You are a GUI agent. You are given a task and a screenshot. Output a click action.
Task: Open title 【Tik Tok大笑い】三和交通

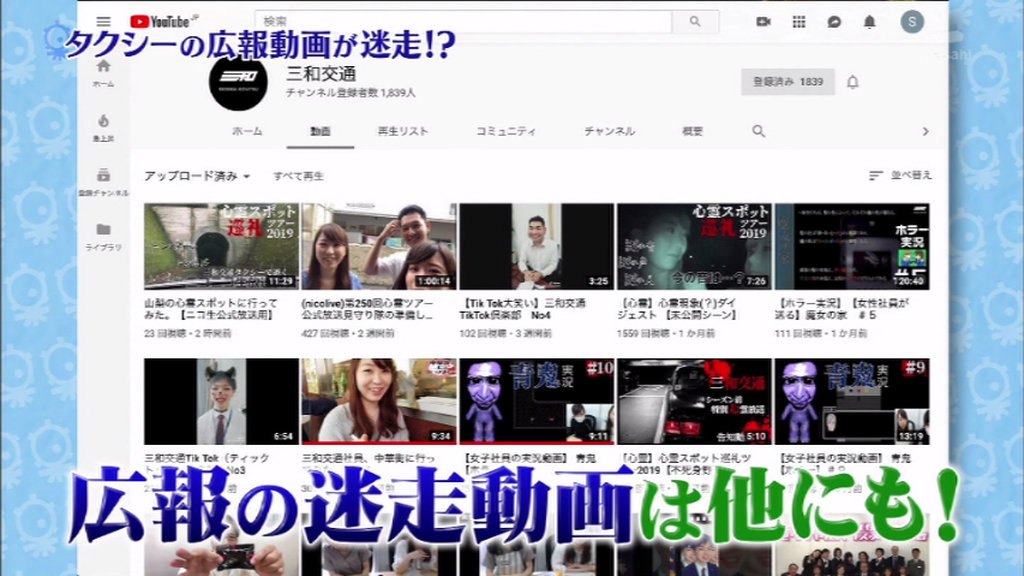(523, 309)
